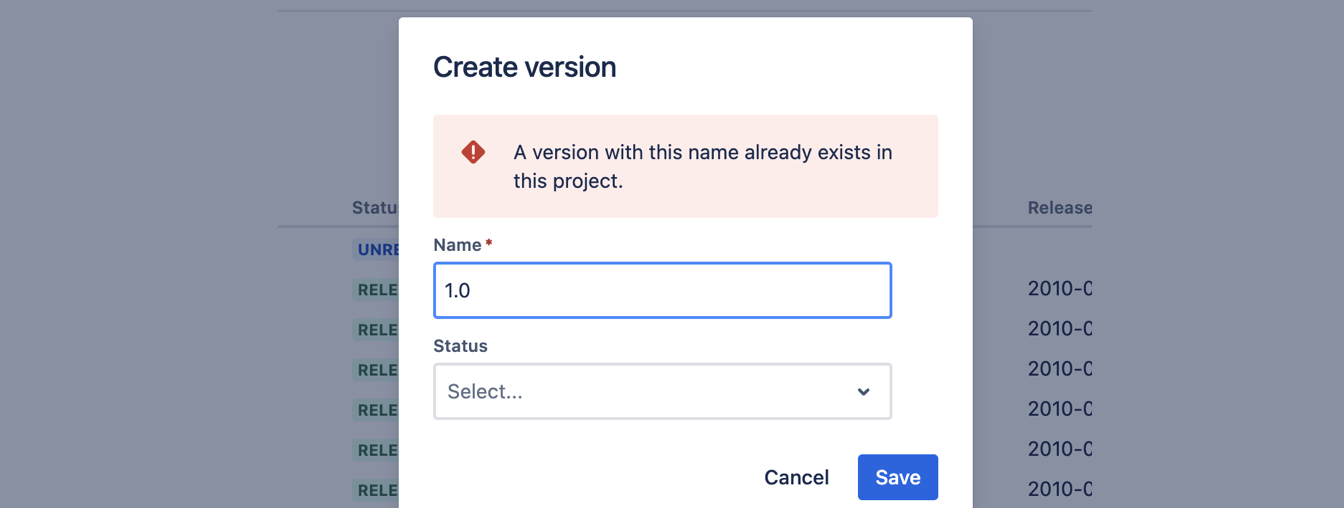
Task: Click the chevron arrow in Status dropdown
Action: 864,392
